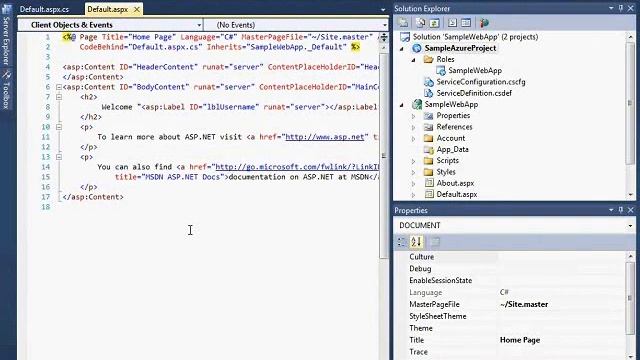Expand the Properties node in Solution Explorer

[413, 116]
